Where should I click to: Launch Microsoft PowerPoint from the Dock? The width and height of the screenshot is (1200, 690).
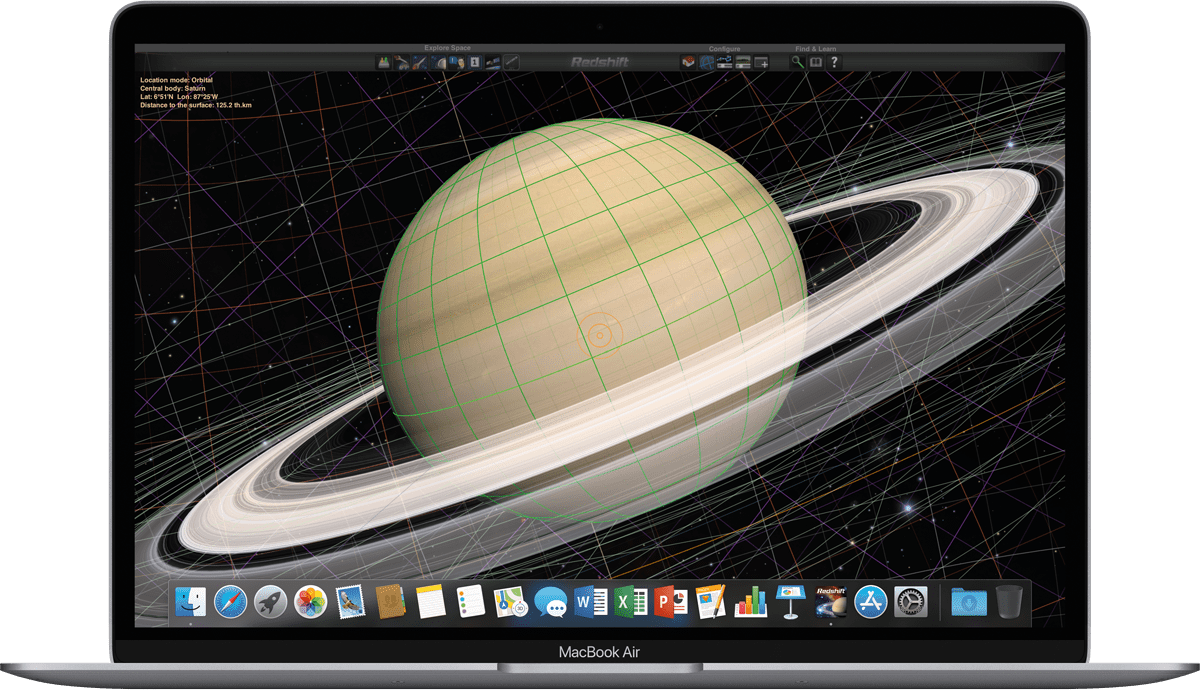click(669, 601)
